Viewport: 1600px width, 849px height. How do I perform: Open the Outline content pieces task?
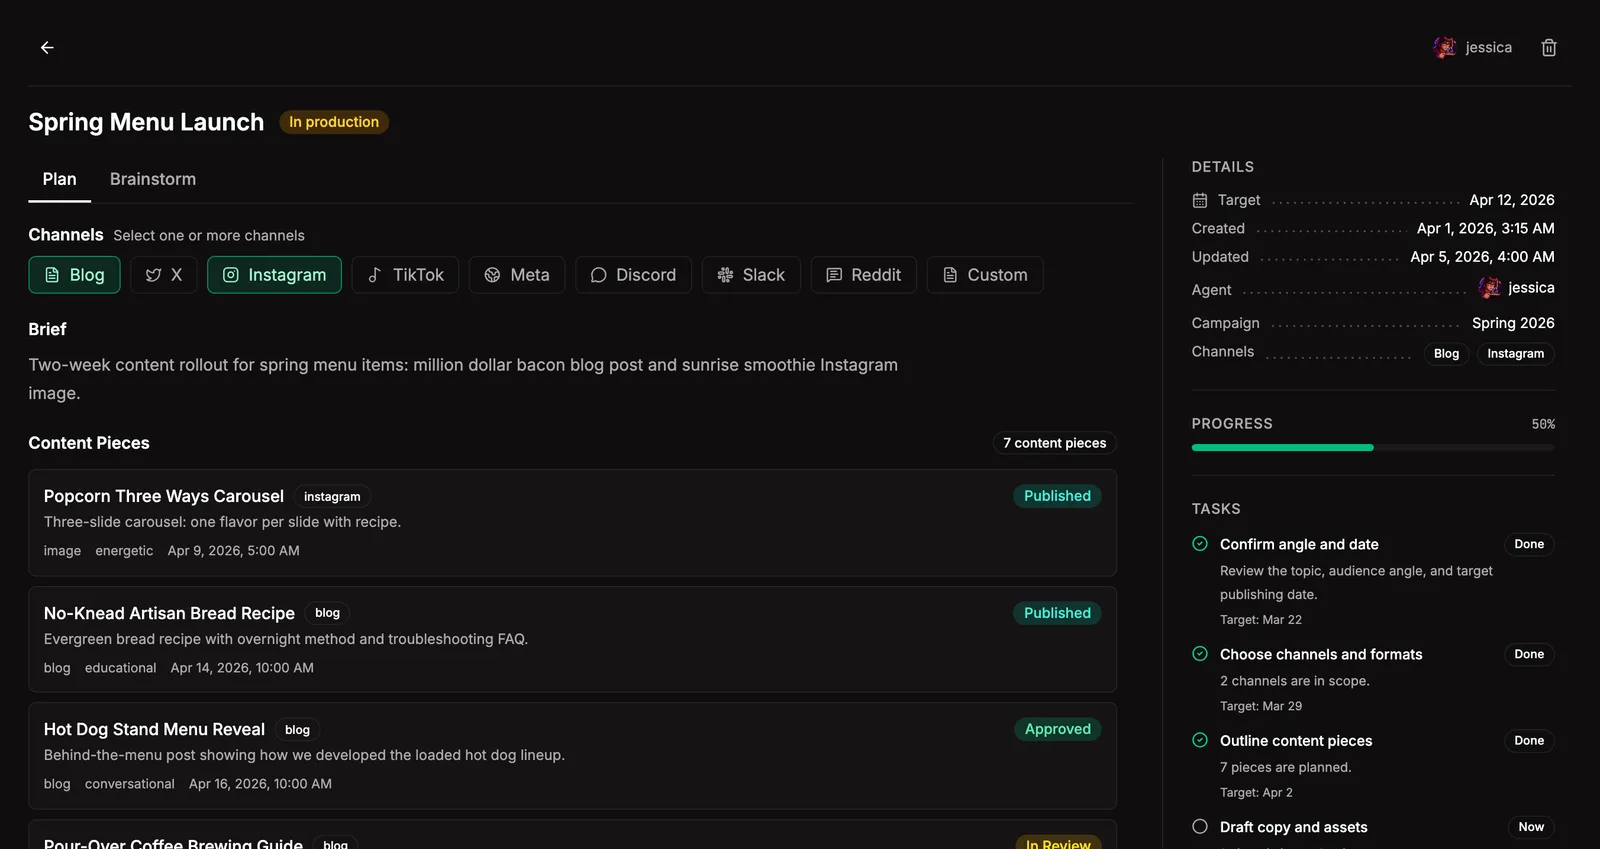pyautogui.click(x=1296, y=740)
